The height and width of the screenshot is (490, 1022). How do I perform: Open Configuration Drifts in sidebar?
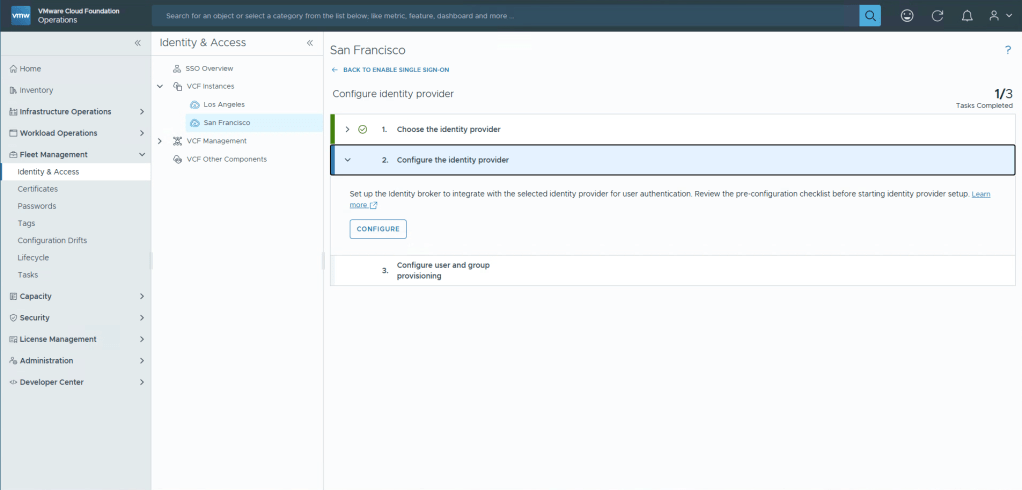51,240
